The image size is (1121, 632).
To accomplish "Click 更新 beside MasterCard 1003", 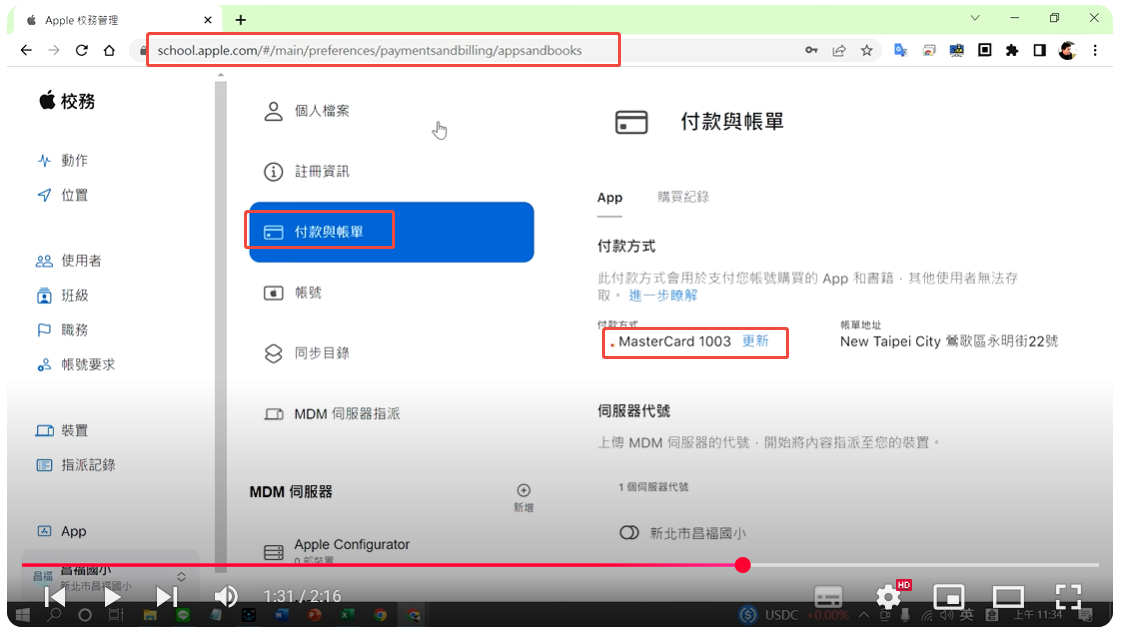I will pyautogui.click(x=755, y=341).
